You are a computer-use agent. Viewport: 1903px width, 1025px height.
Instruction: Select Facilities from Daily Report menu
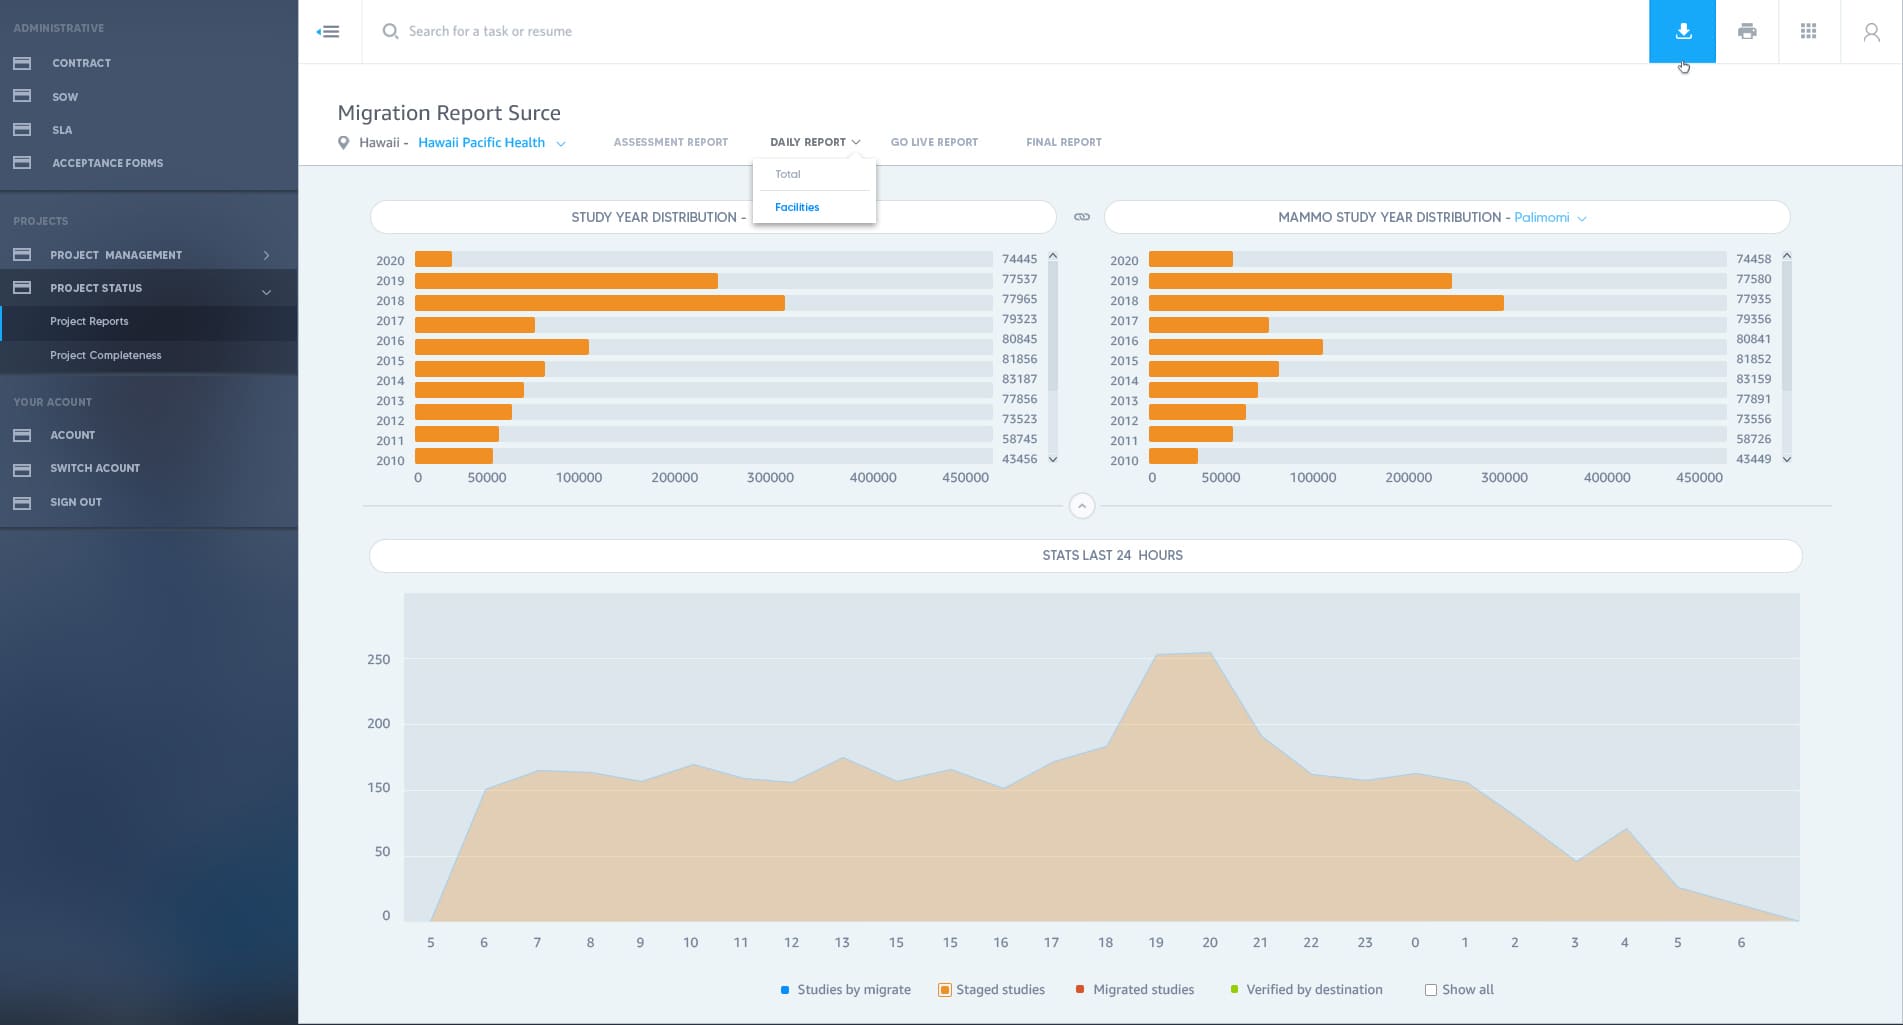pyautogui.click(x=797, y=207)
